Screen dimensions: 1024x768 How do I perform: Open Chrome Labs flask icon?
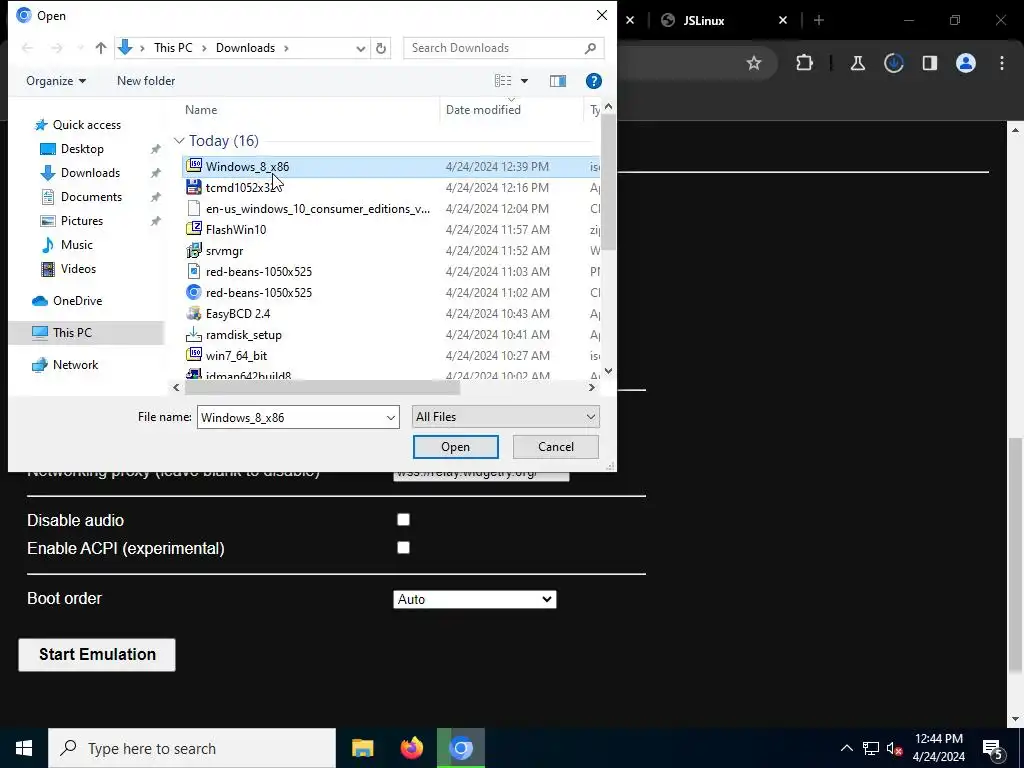pyautogui.click(x=857, y=63)
